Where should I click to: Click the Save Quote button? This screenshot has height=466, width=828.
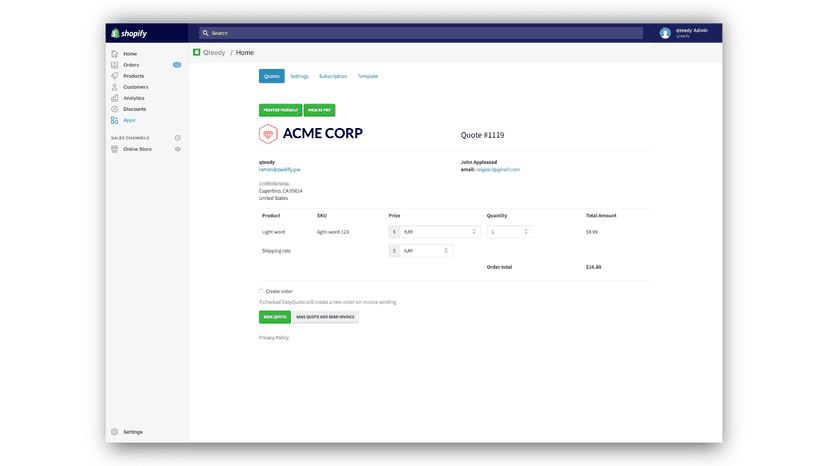tap(275, 317)
